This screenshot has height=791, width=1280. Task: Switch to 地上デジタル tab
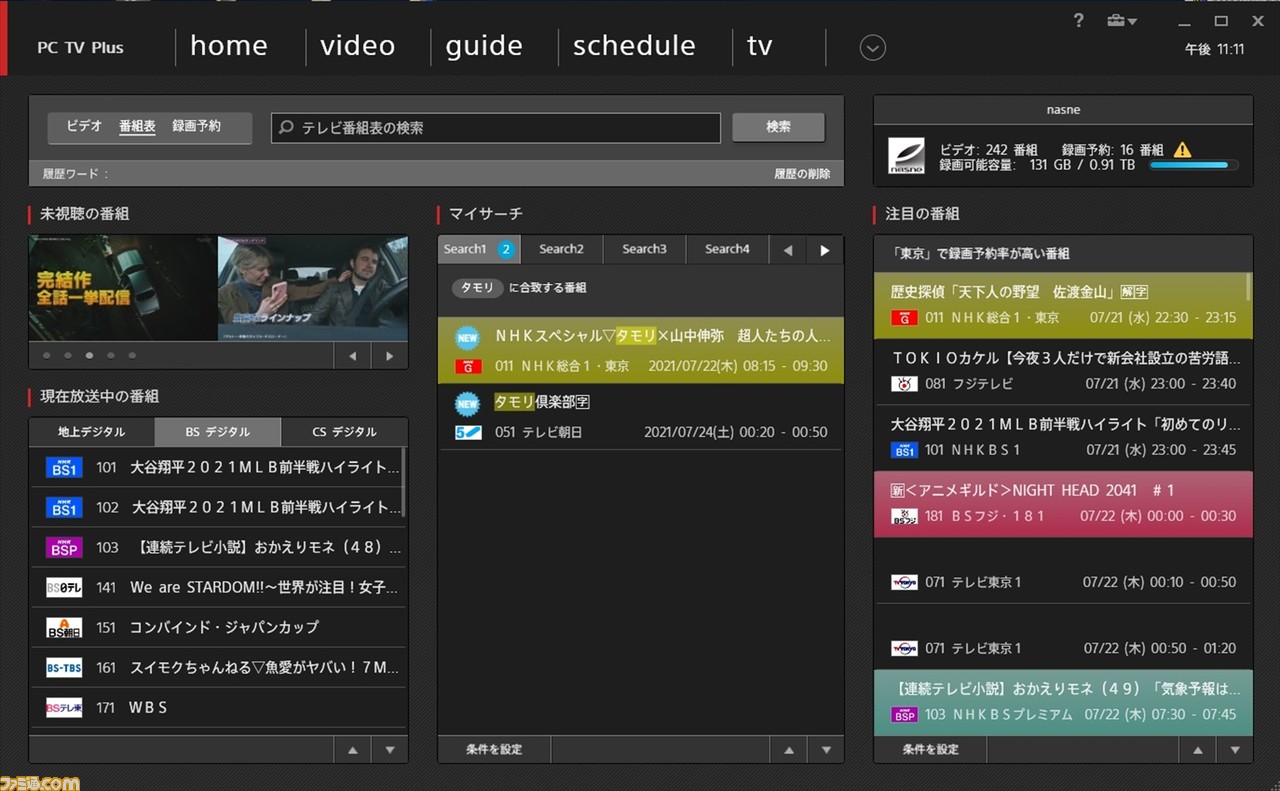click(92, 432)
